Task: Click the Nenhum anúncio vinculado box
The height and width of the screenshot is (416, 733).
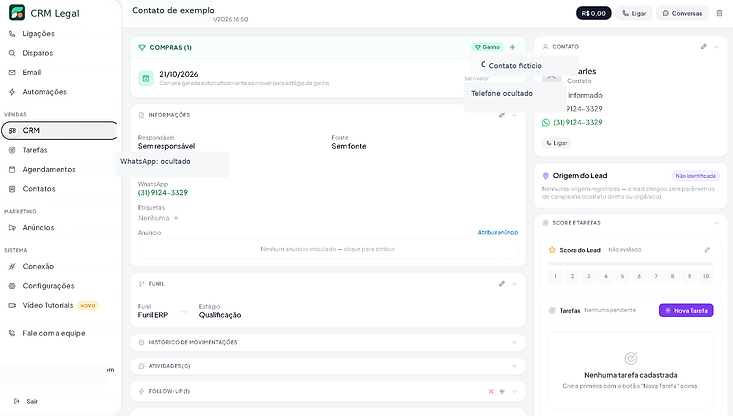Action: 328,249
